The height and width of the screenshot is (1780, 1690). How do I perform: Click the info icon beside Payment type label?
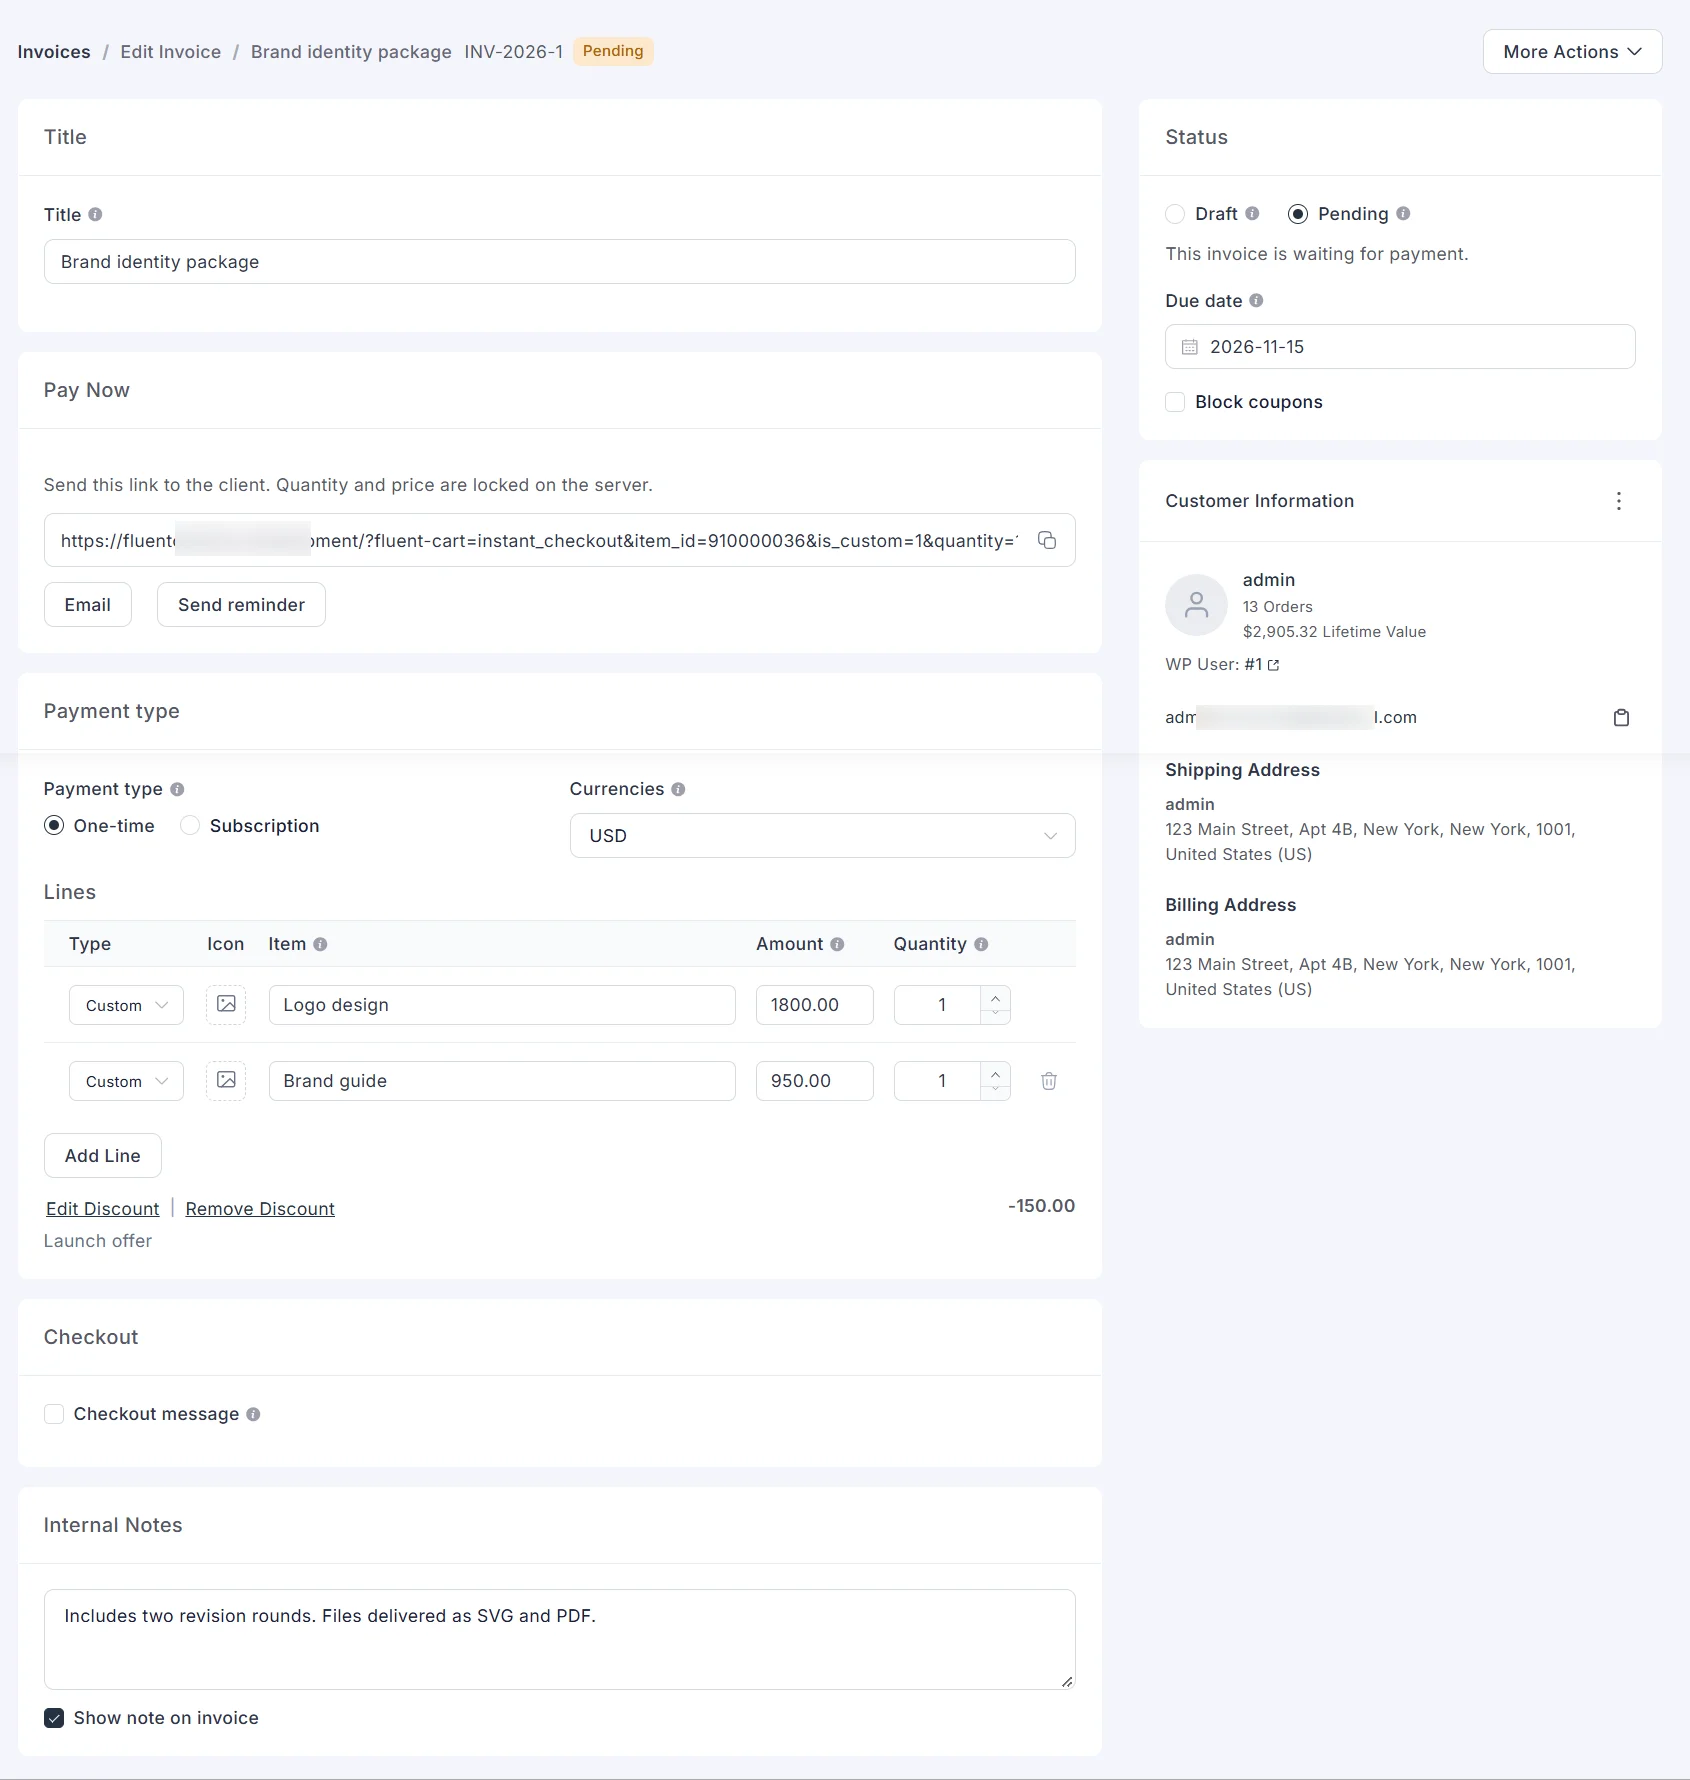click(177, 789)
